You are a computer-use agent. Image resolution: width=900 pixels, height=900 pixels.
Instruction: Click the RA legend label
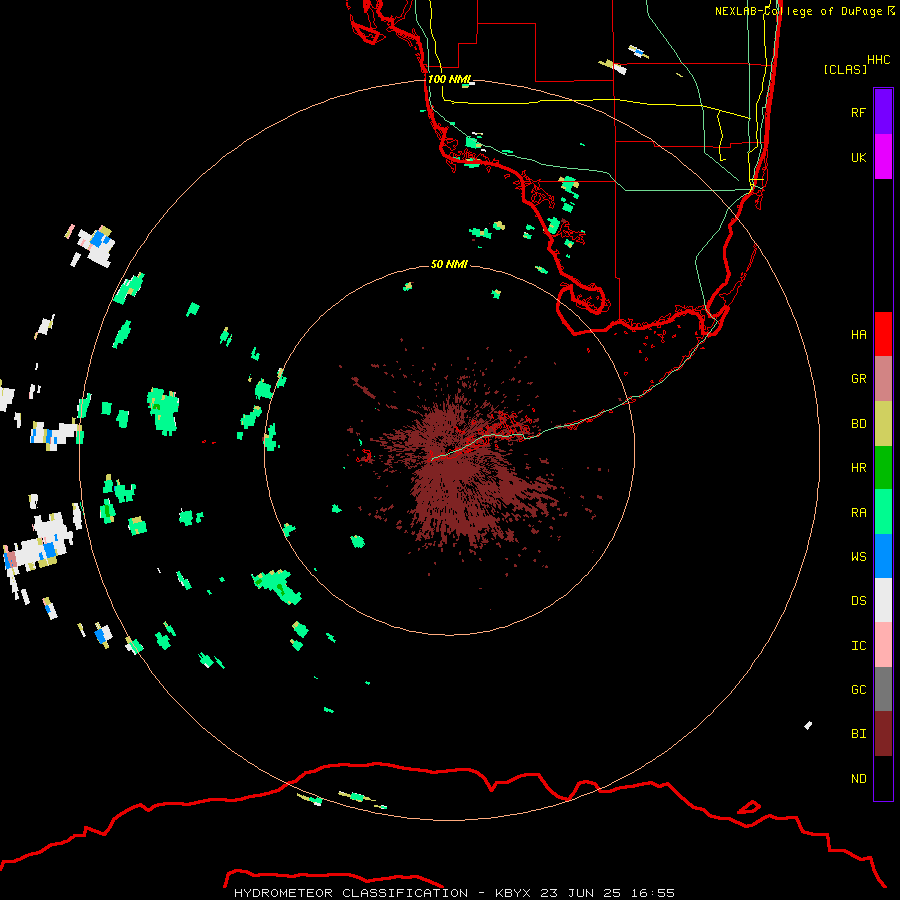coord(858,513)
